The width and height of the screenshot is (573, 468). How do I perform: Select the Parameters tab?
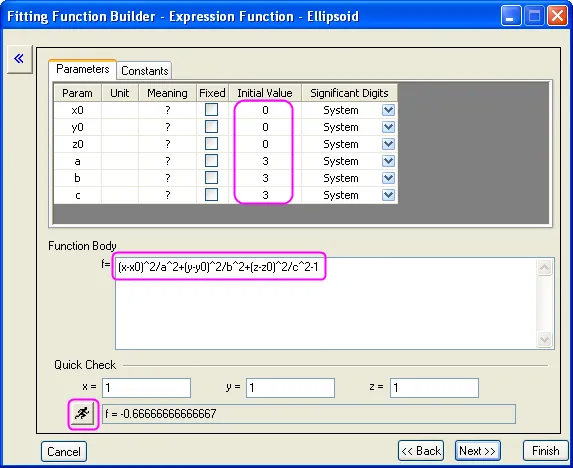pyautogui.click(x=83, y=69)
